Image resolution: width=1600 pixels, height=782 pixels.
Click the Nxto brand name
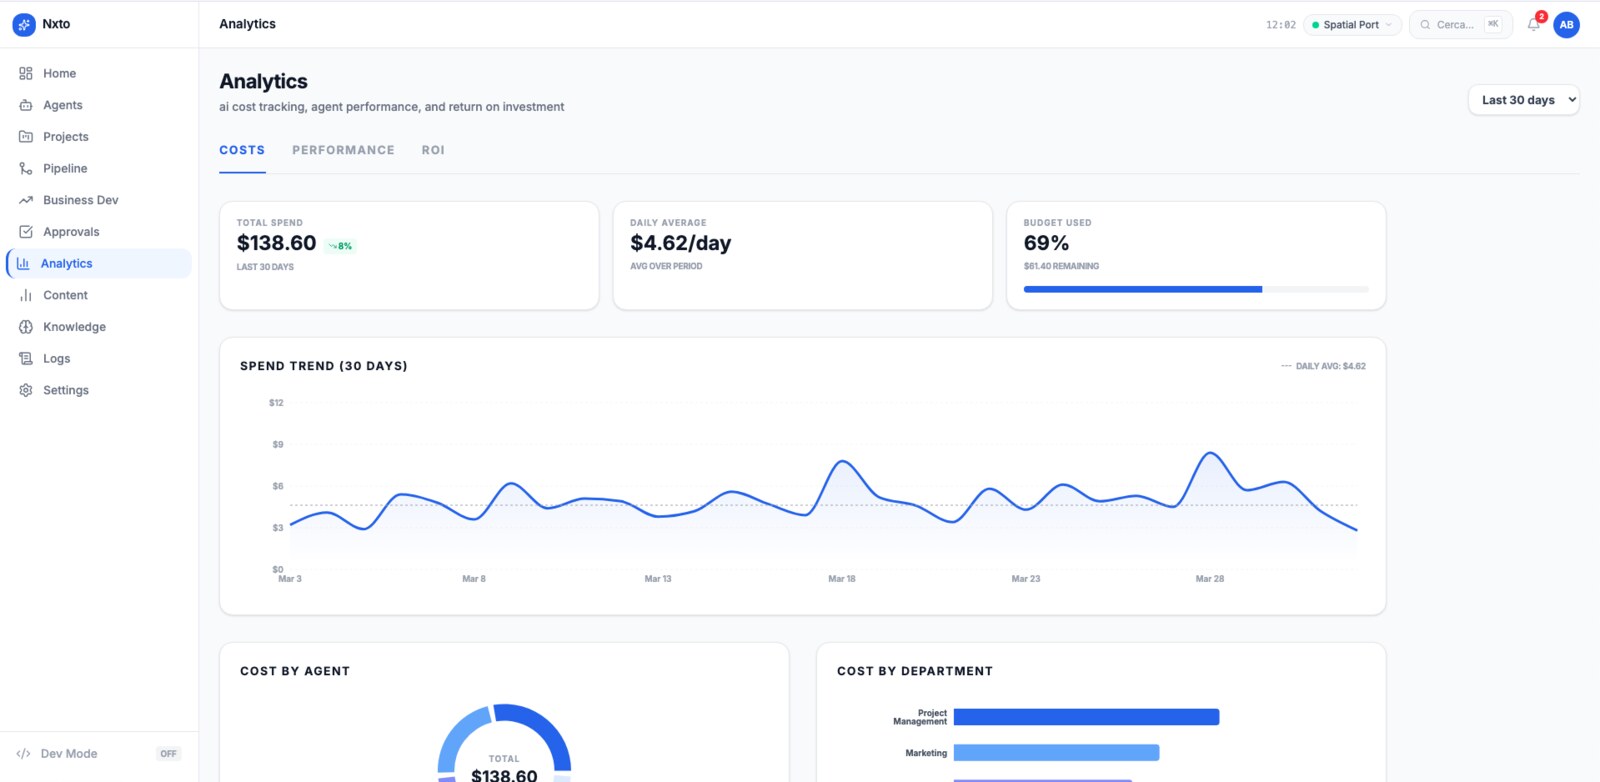[56, 24]
